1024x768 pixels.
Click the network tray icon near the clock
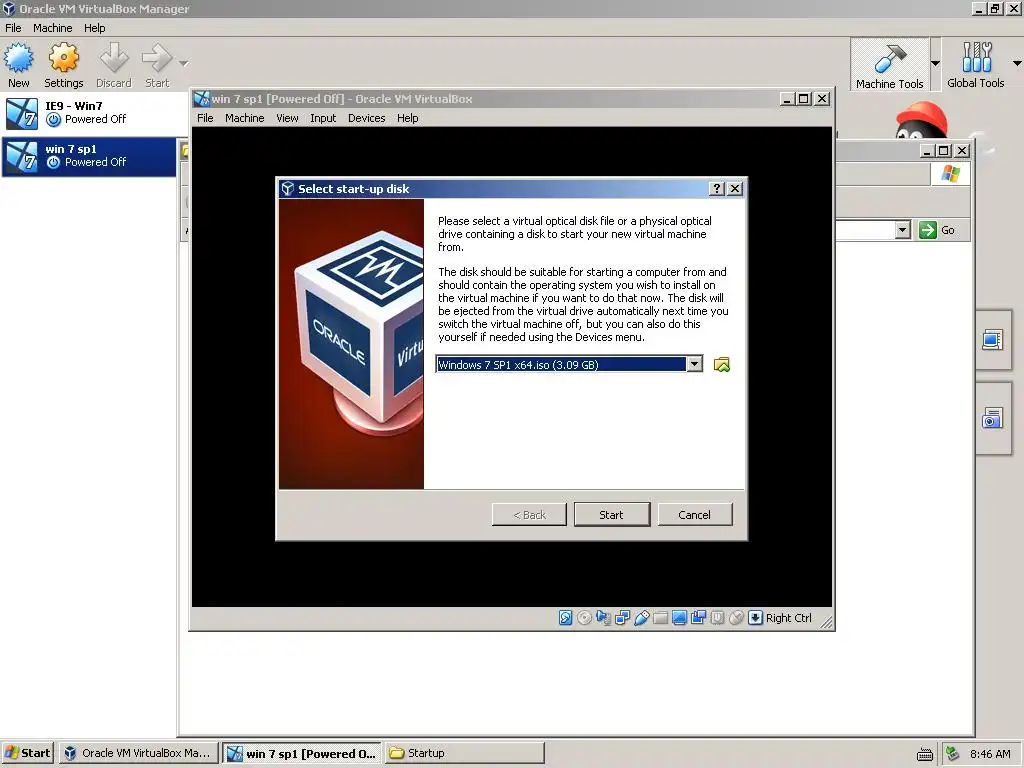(953, 754)
